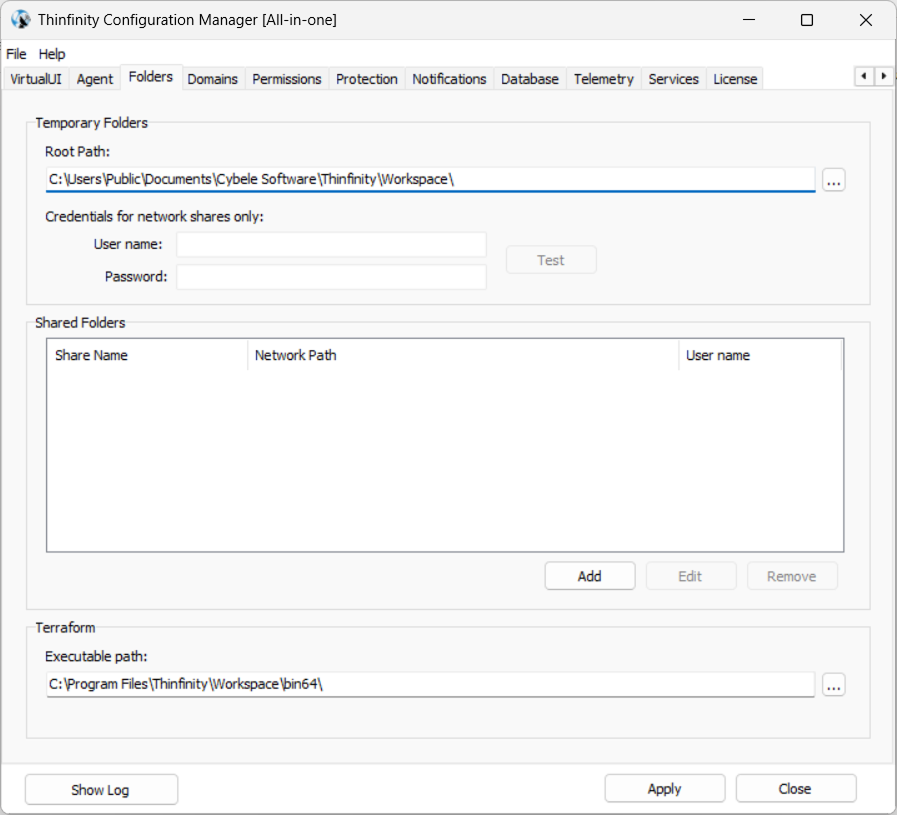Focus the Root Path text field
Screen dimensions: 897x815
pyautogui.click(x=430, y=180)
